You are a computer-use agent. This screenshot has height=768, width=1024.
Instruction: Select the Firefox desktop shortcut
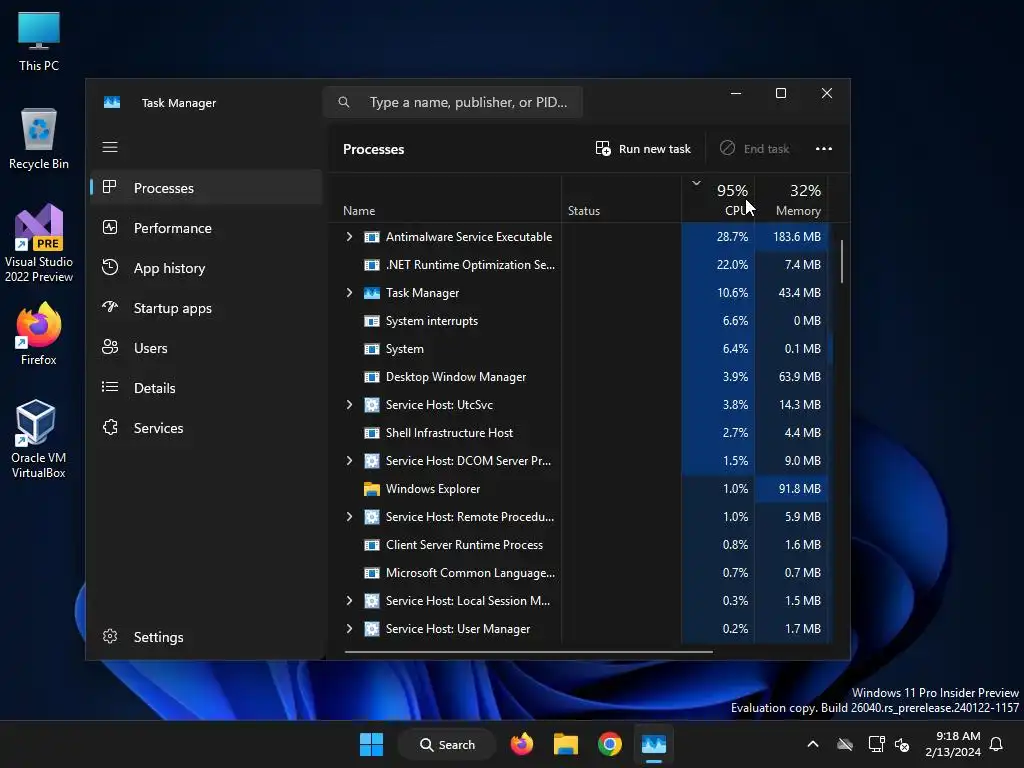pyautogui.click(x=39, y=334)
